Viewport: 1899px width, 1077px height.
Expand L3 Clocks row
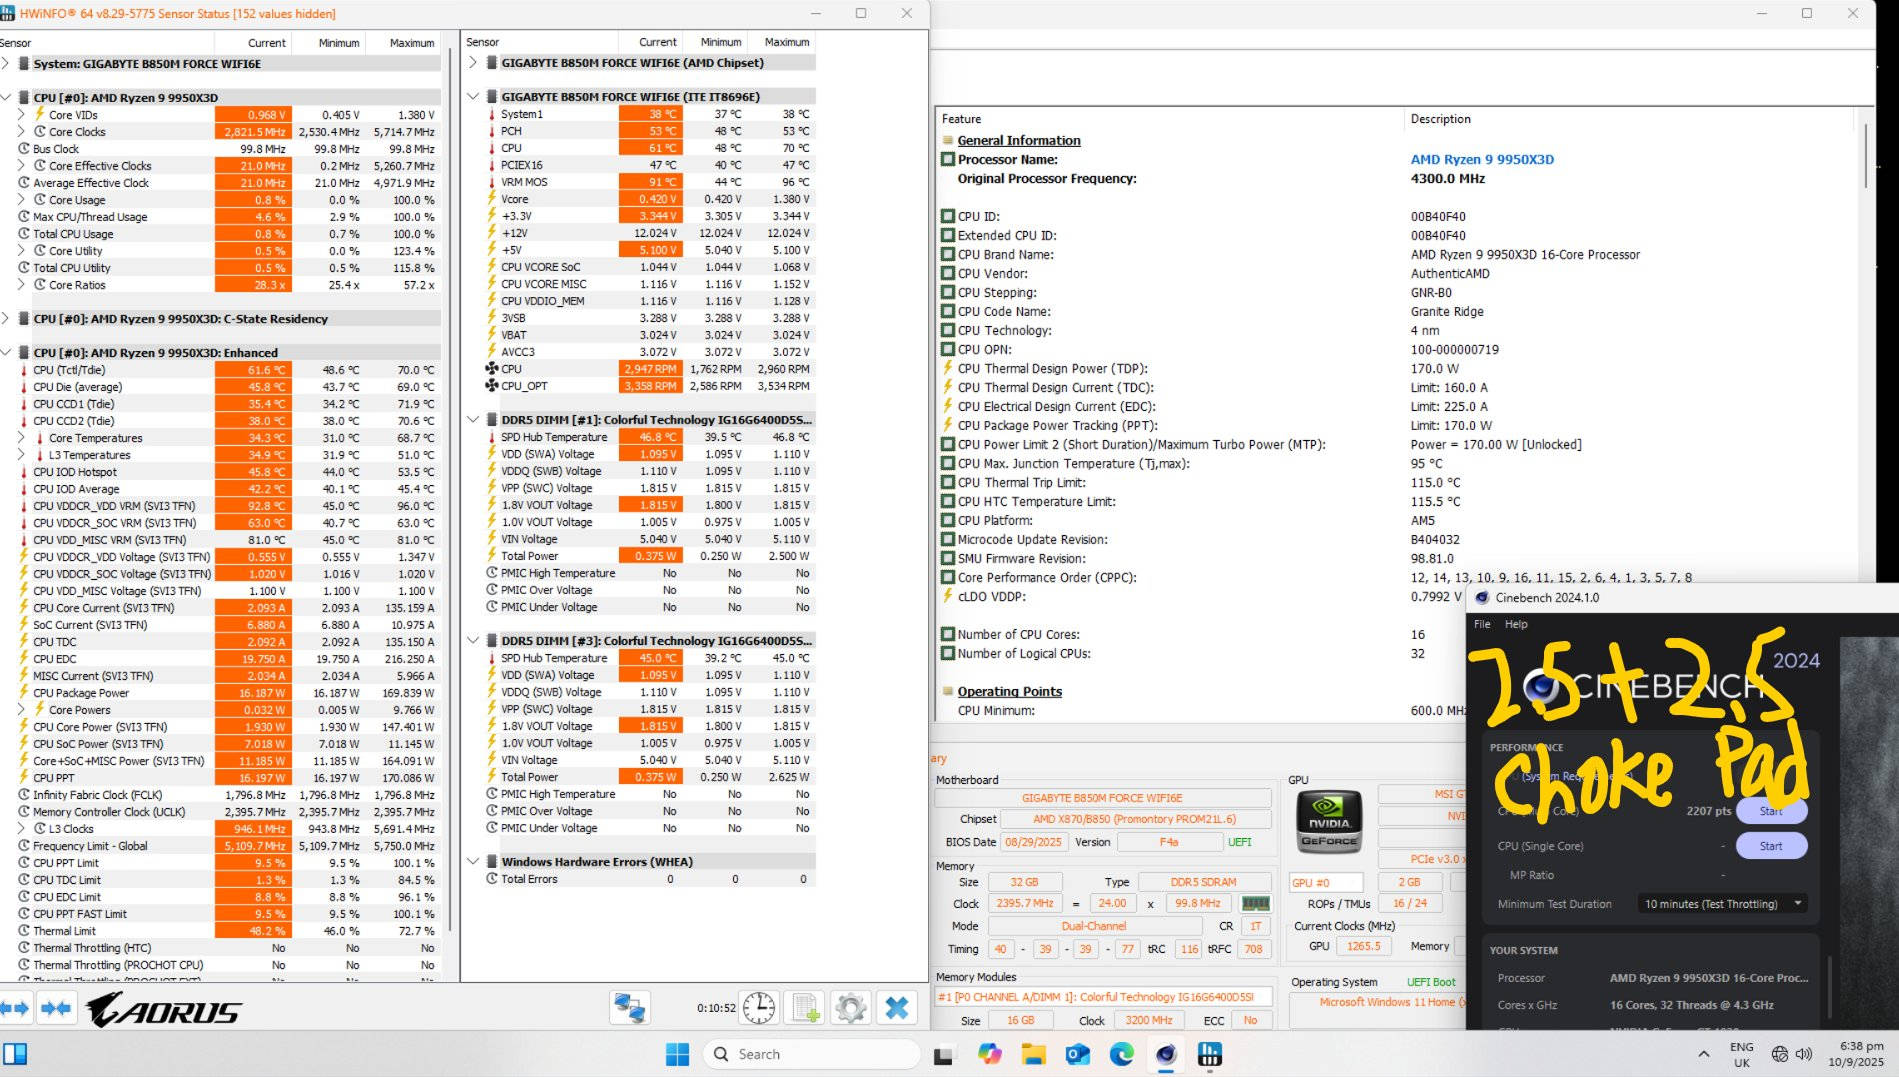click(22, 828)
